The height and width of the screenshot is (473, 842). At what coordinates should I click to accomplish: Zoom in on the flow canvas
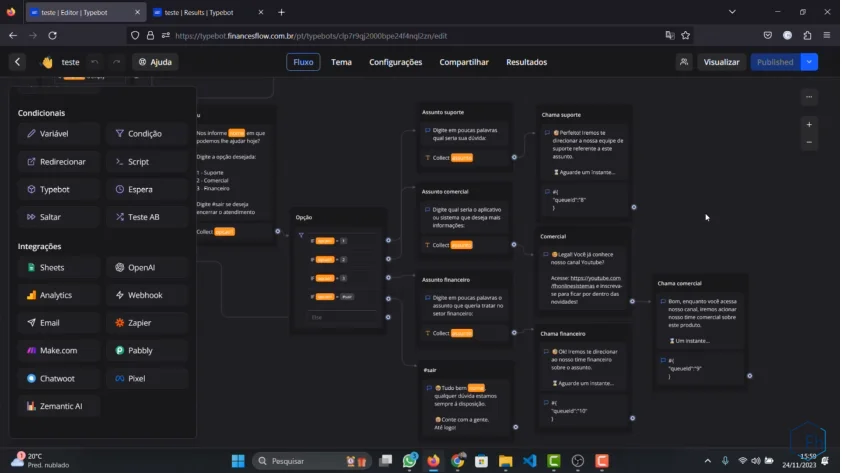(809, 125)
